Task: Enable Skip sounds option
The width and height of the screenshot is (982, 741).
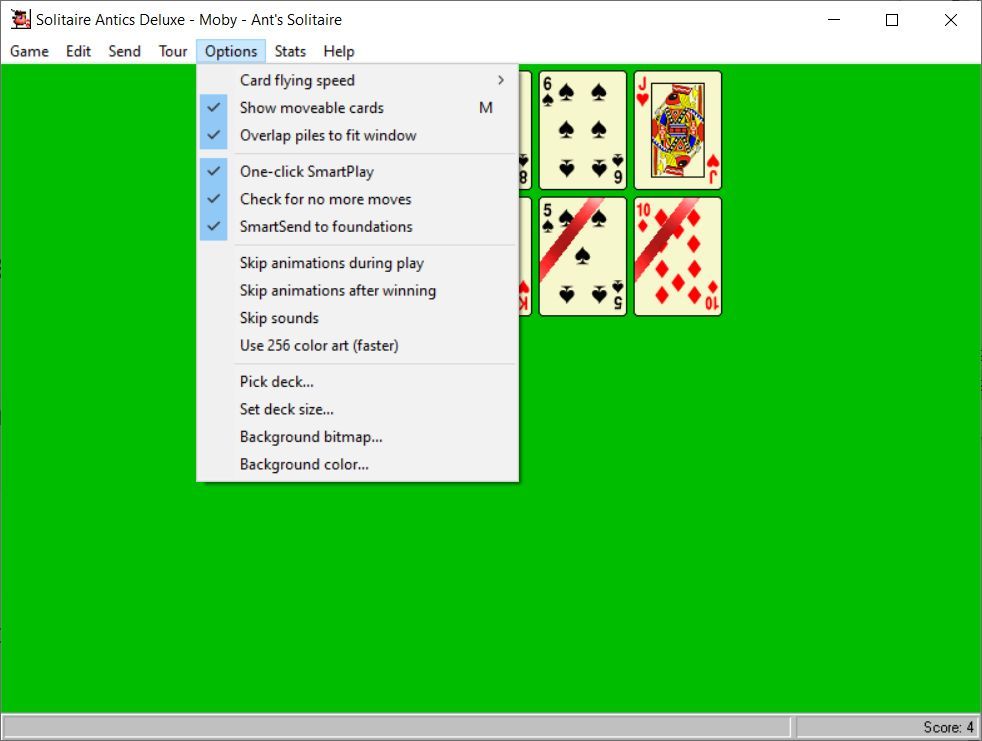Action: [279, 318]
